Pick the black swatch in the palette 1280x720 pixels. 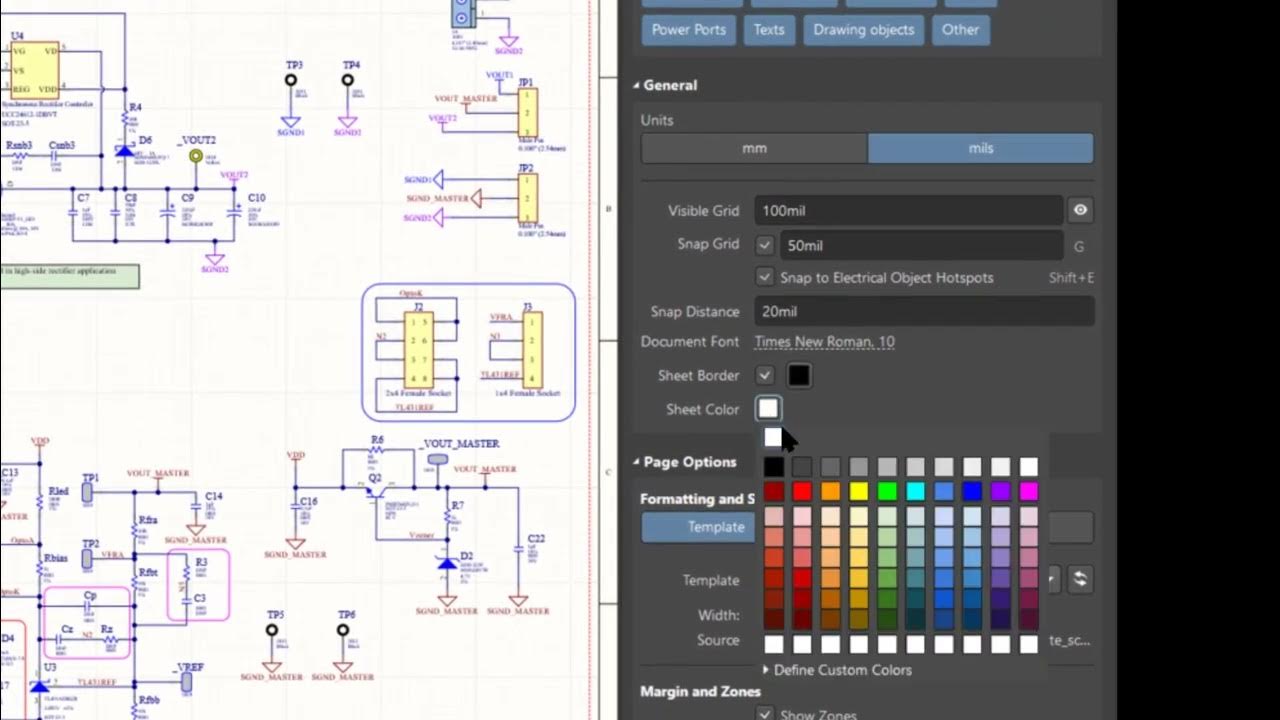point(774,467)
